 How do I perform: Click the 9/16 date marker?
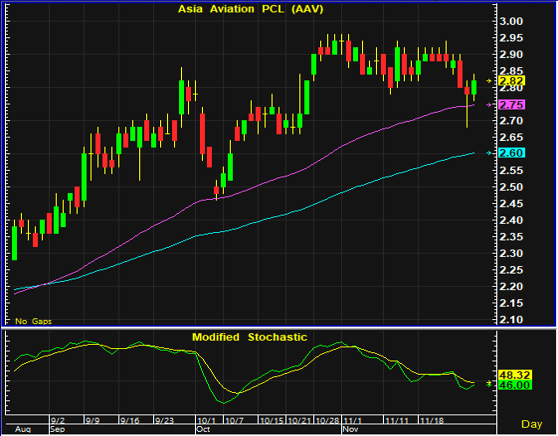(x=130, y=420)
